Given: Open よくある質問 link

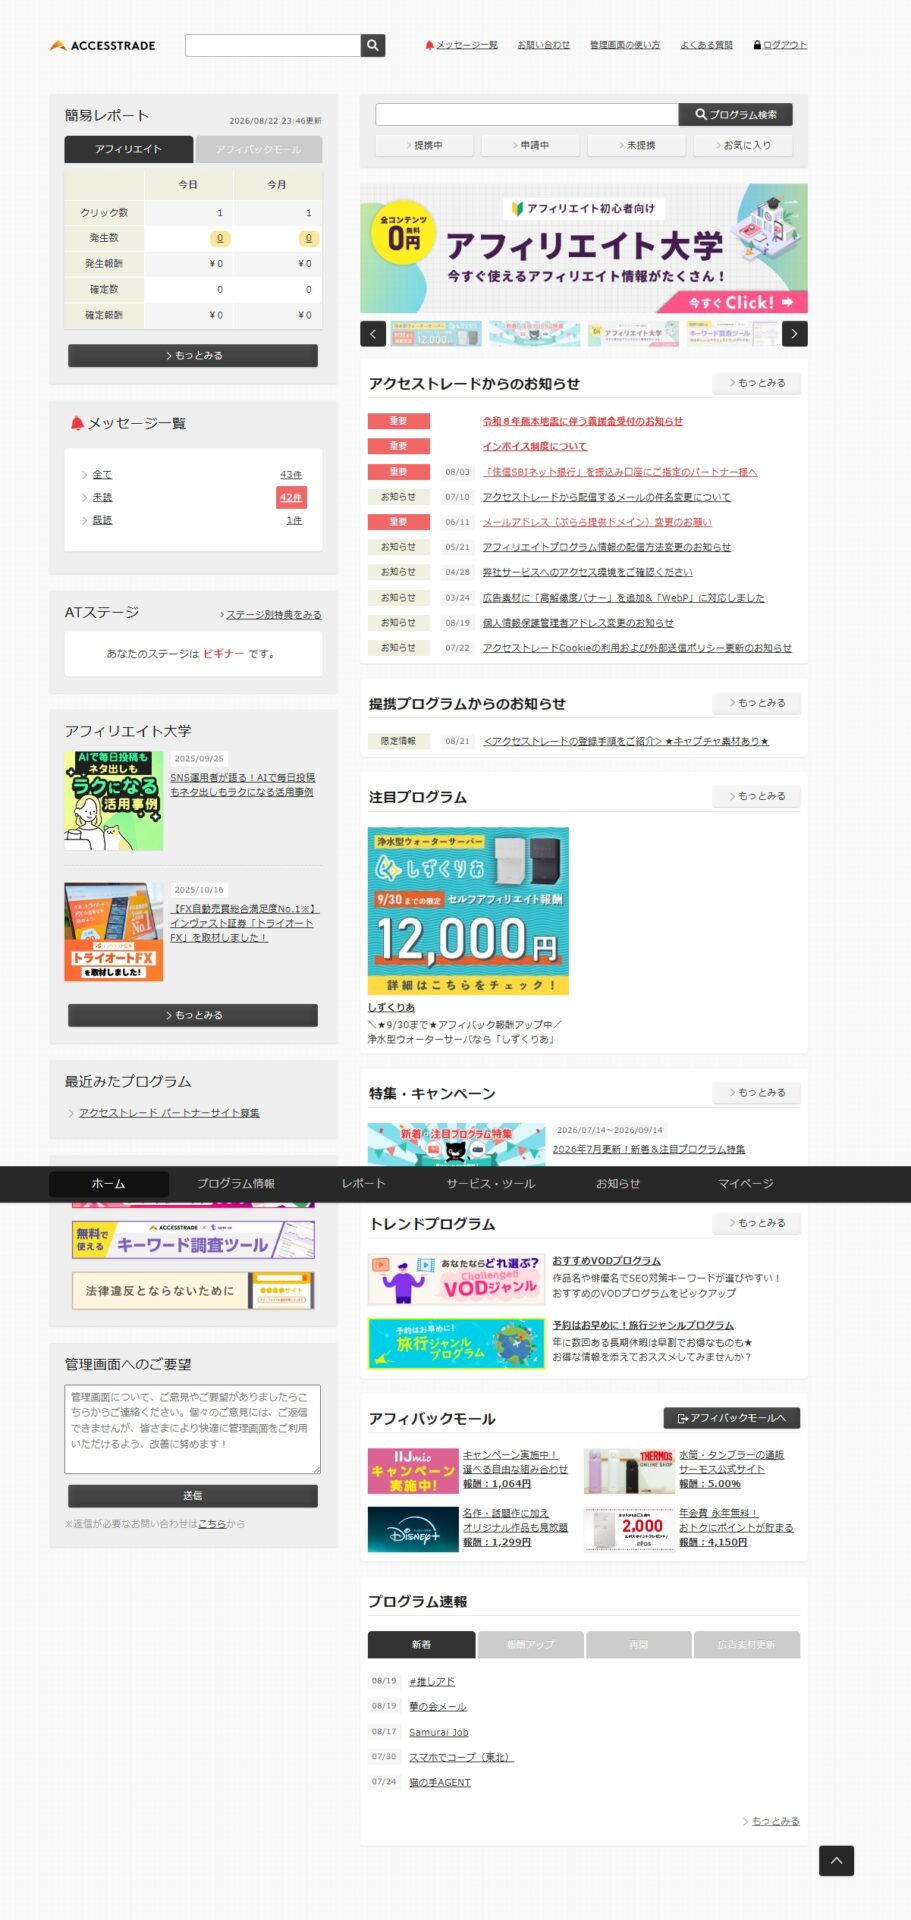Looking at the screenshot, I should [706, 45].
